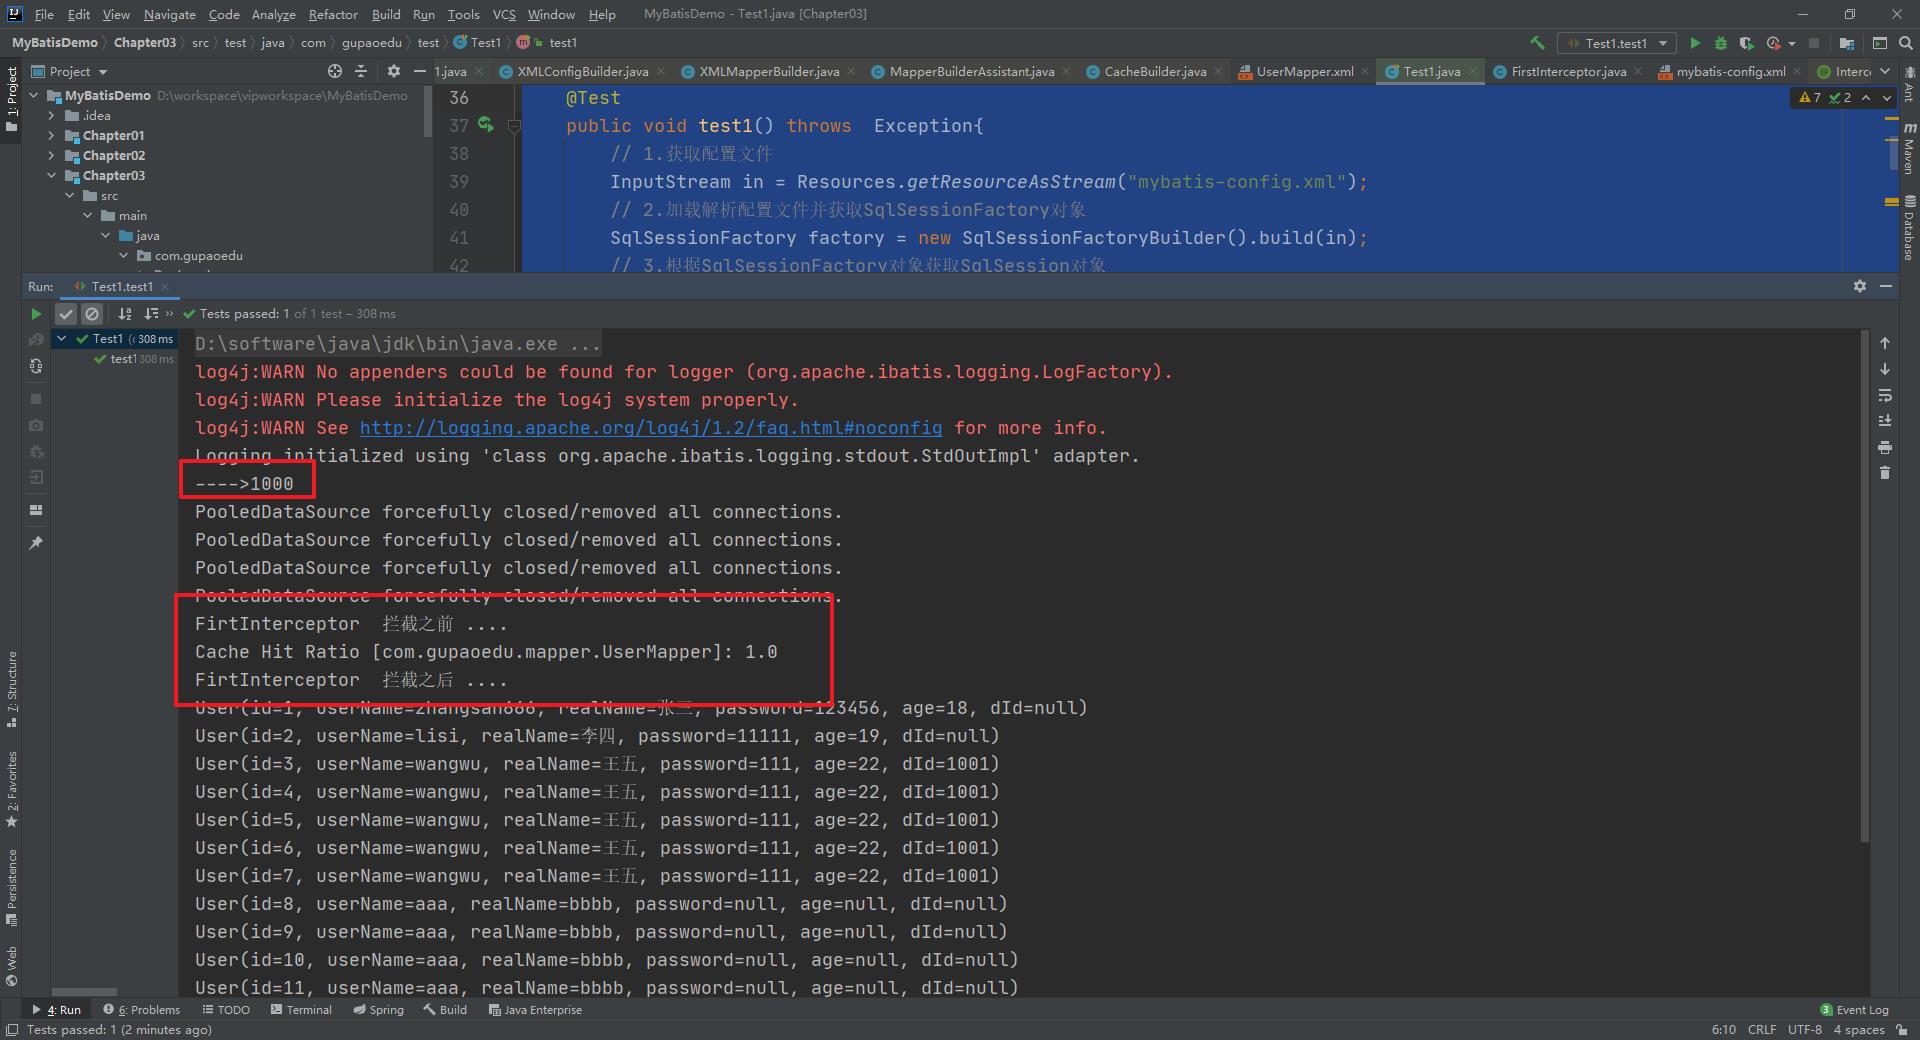1920x1040 pixels.
Task: Open Run panel settings gear
Action: coord(1860,286)
